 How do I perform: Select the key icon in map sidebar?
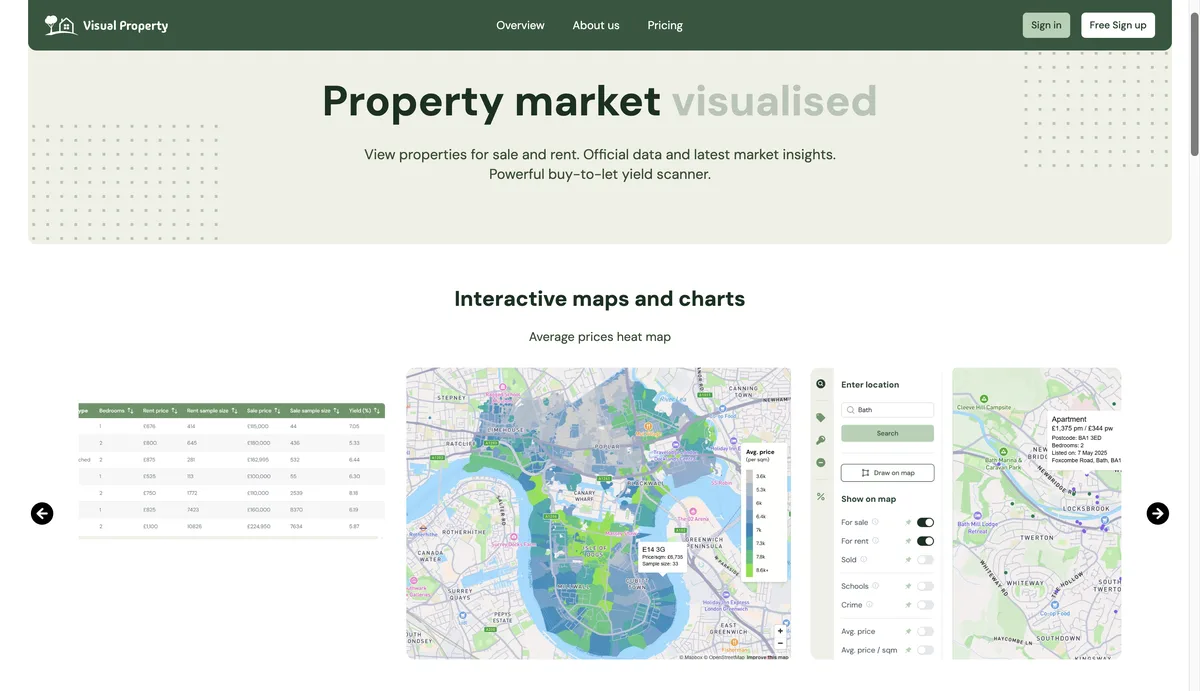click(x=821, y=440)
